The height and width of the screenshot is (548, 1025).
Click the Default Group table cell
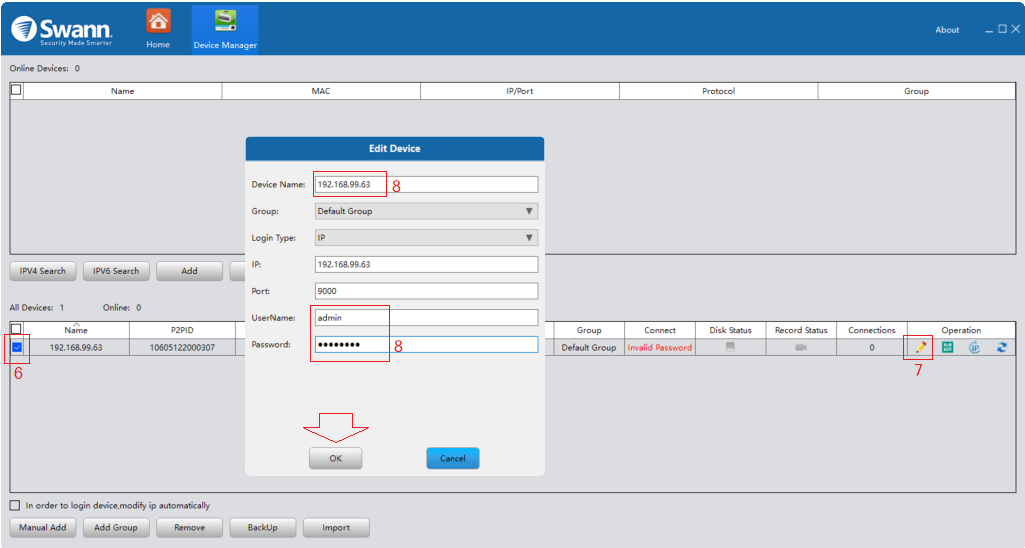click(588, 347)
